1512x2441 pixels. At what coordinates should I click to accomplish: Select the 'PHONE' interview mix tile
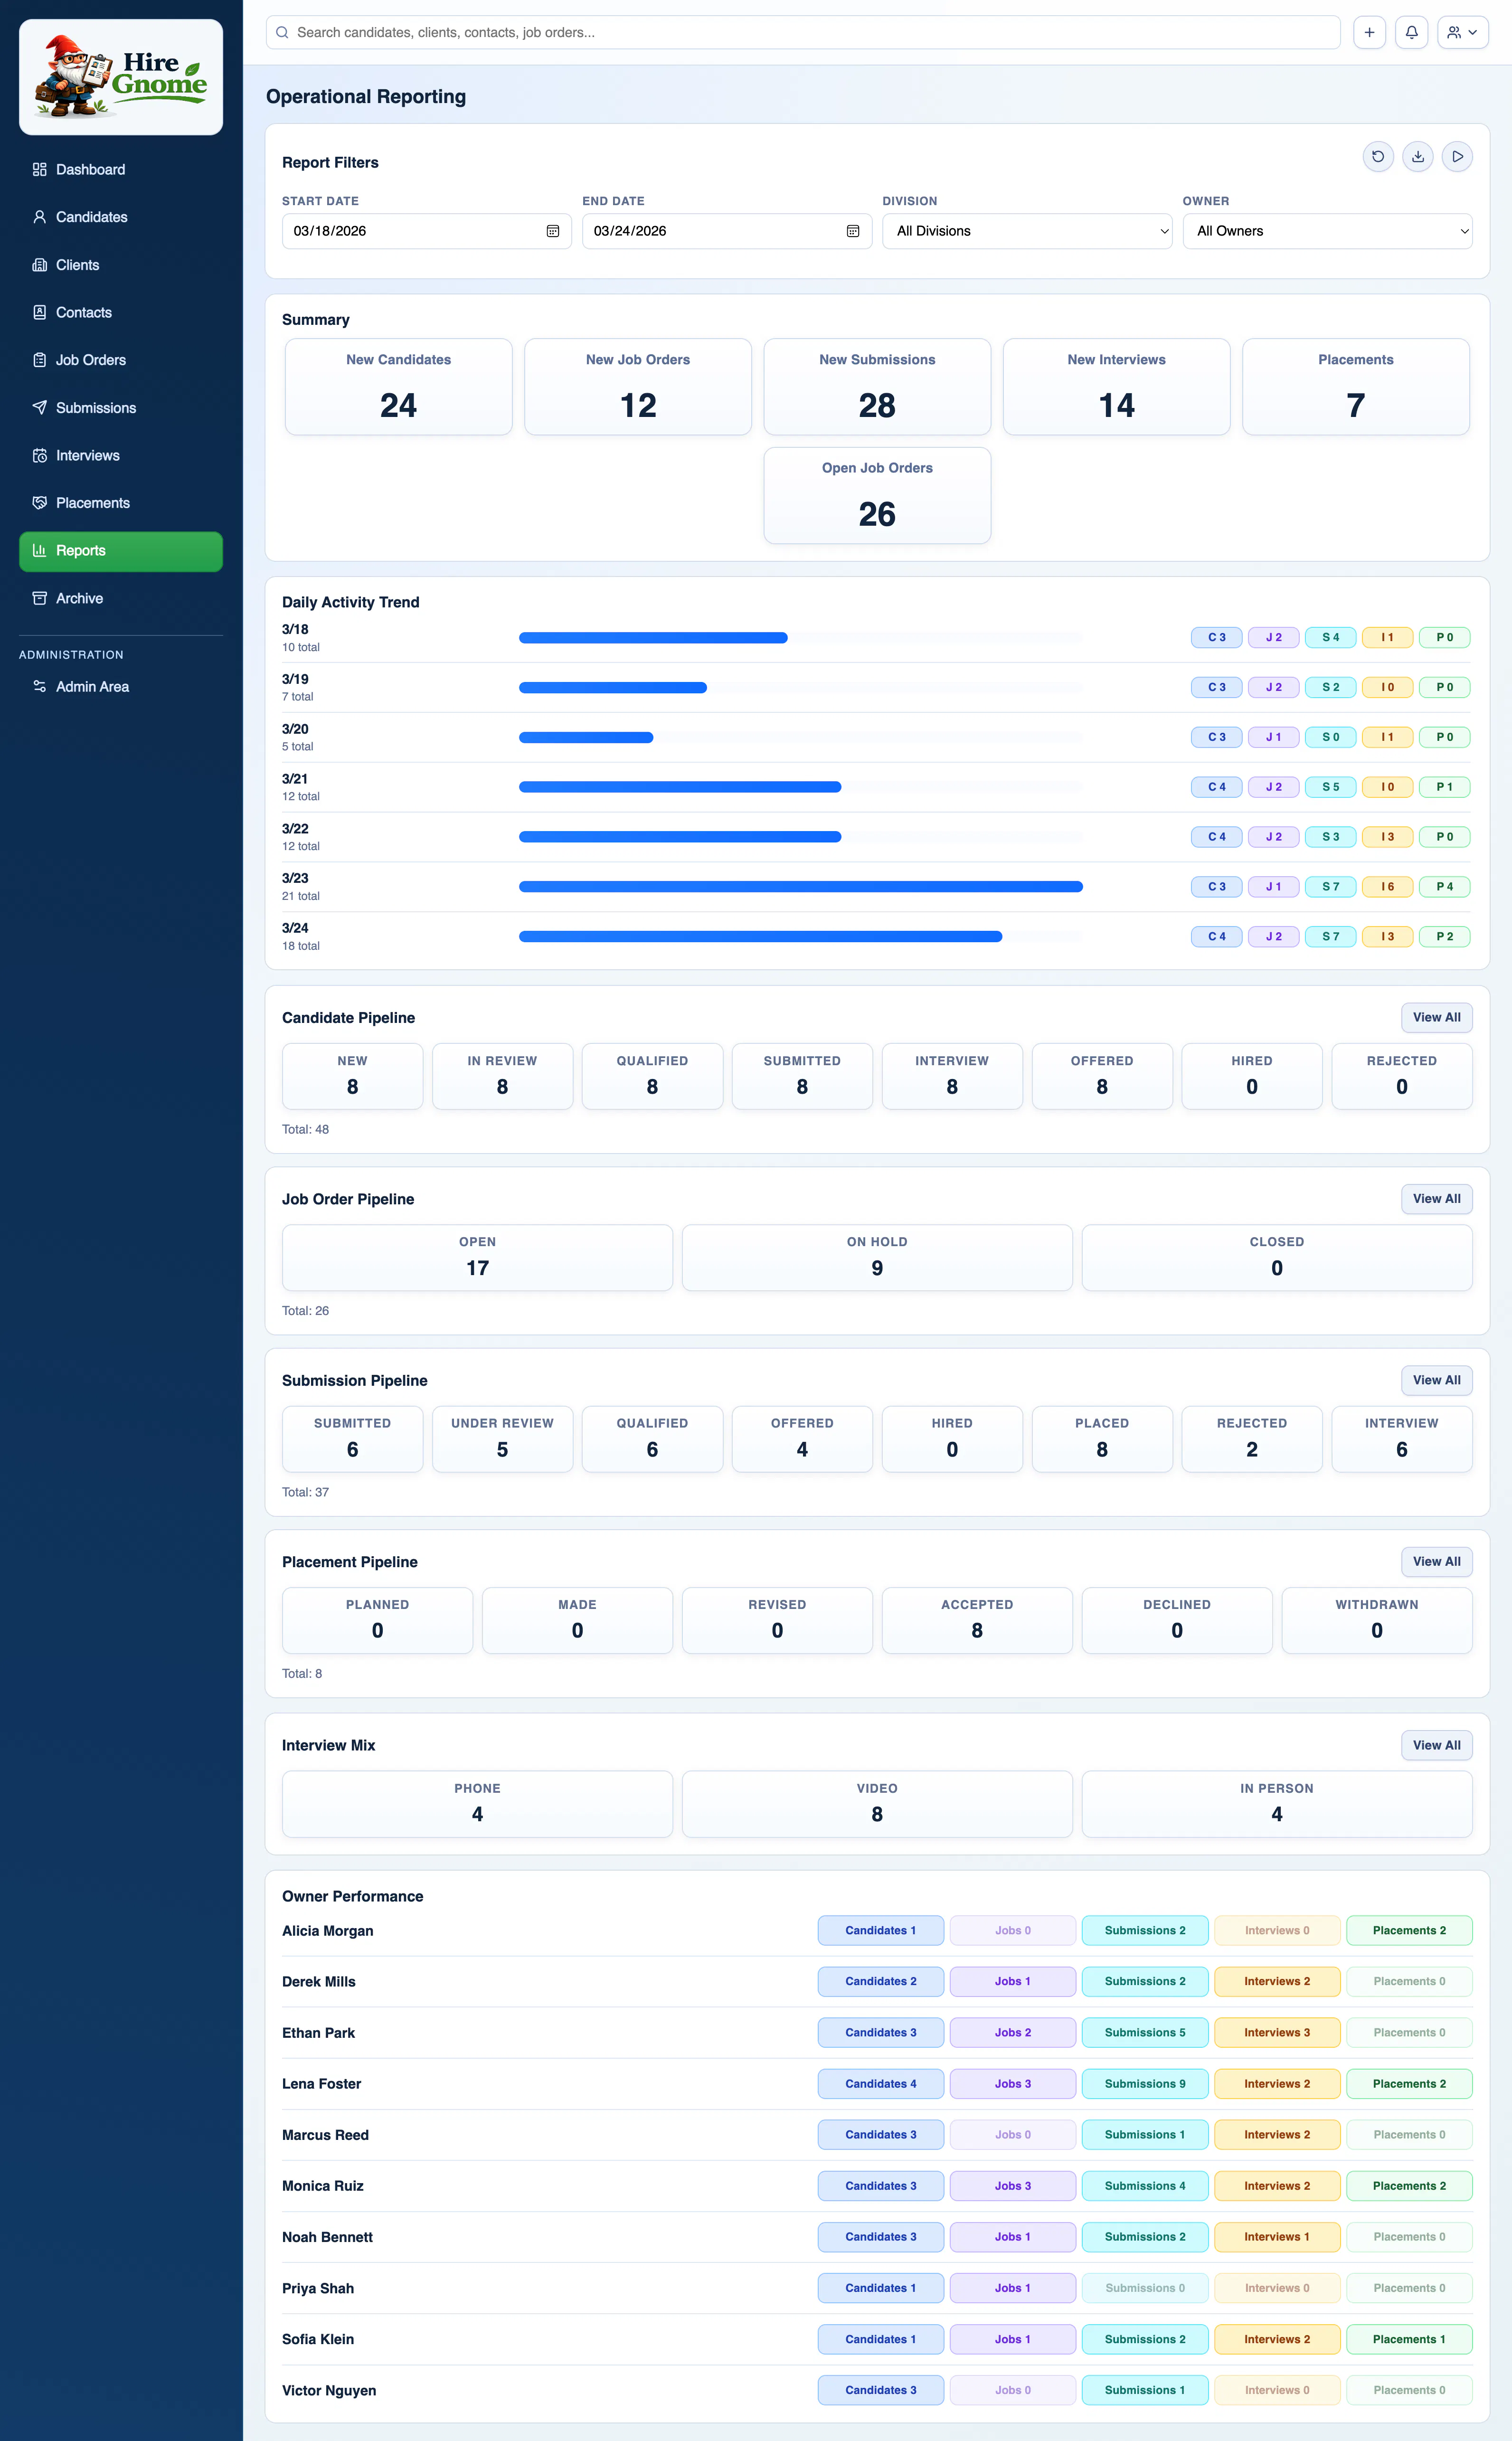[477, 1804]
